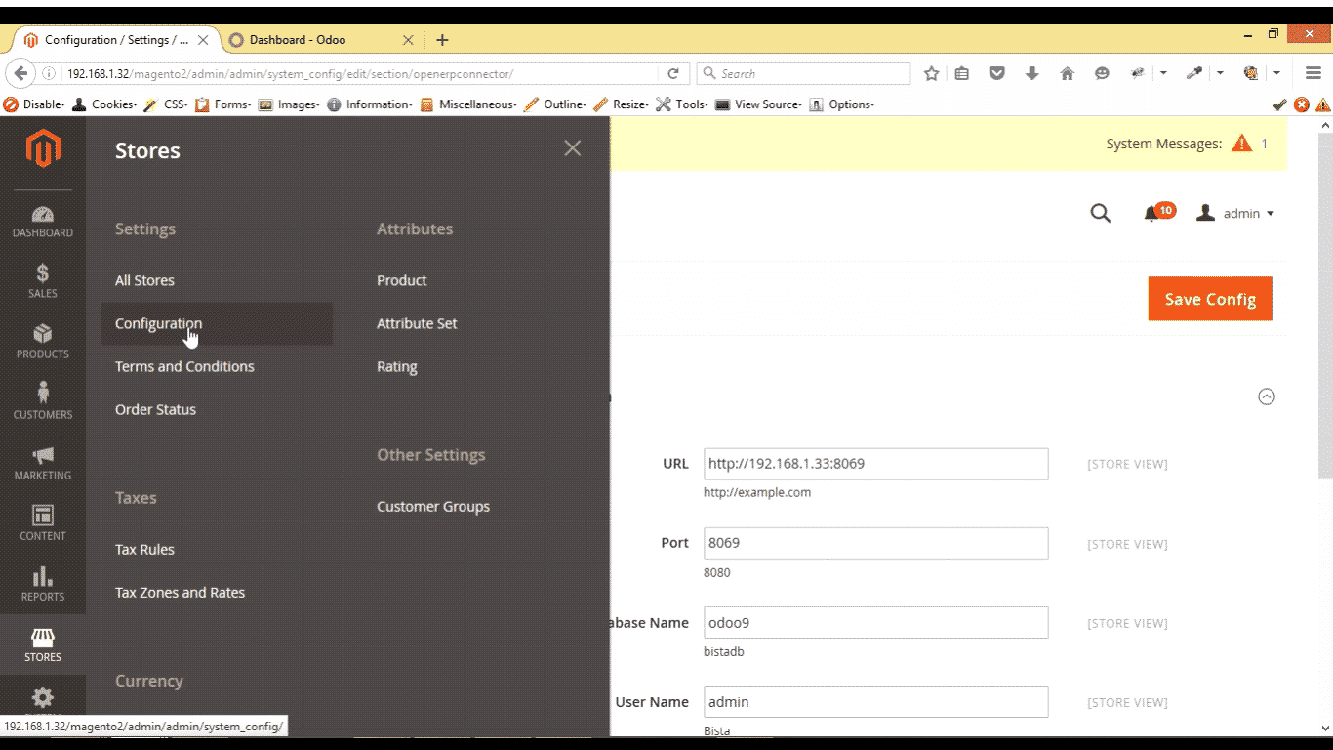This screenshot has height=750, width=1333.
Task: Open the Web Developer Options dropdown
Action: (x=842, y=104)
